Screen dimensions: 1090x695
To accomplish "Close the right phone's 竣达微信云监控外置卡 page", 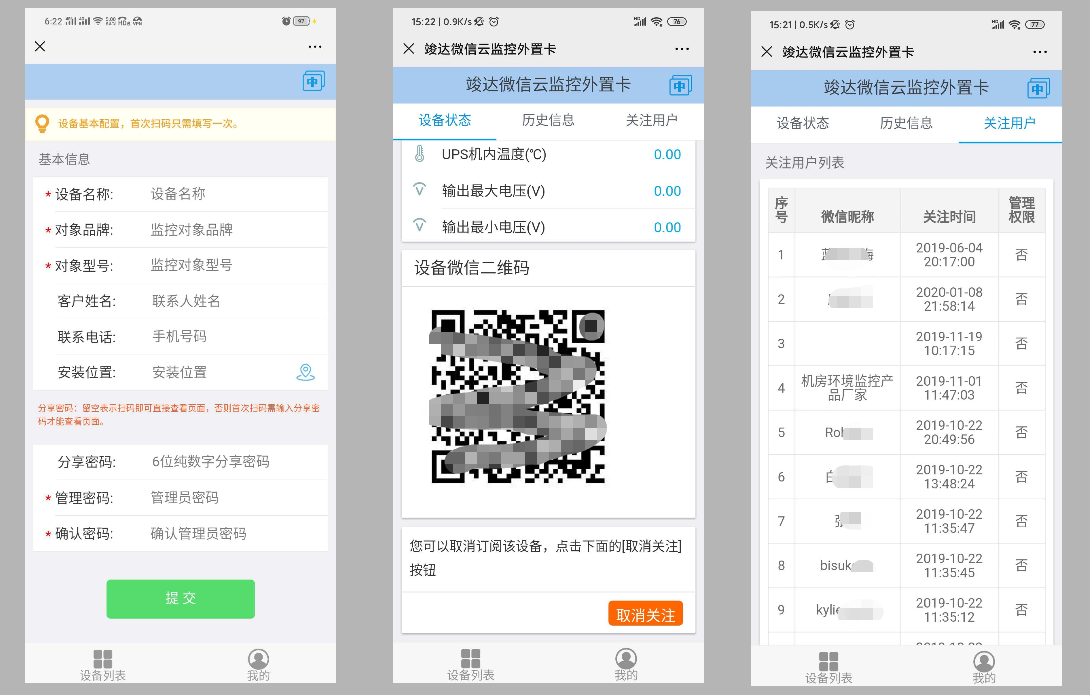I will coord(767,51).
